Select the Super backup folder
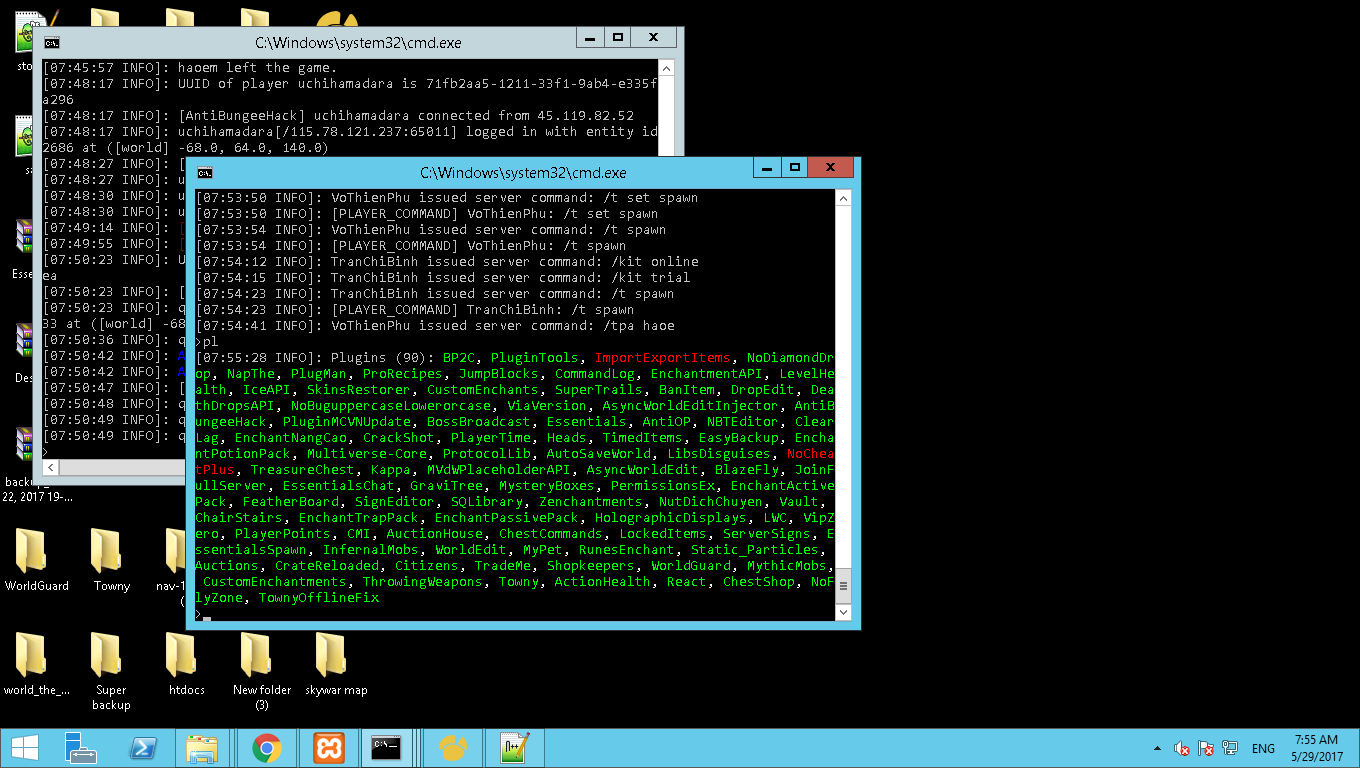The image size is (1360, 768). (111, 672)
